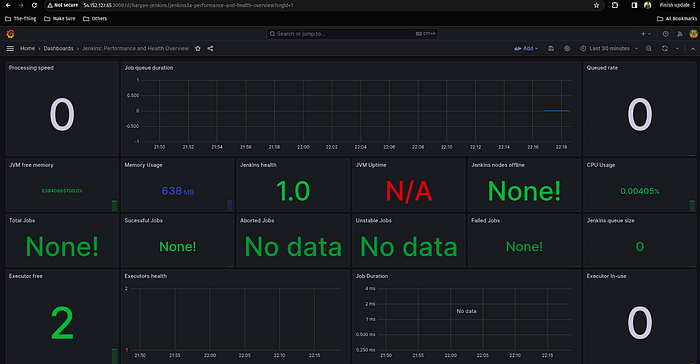This screenshot has height=364, width=700.
Task: Open browser extensions icon
Action: [x=615, y=5]
